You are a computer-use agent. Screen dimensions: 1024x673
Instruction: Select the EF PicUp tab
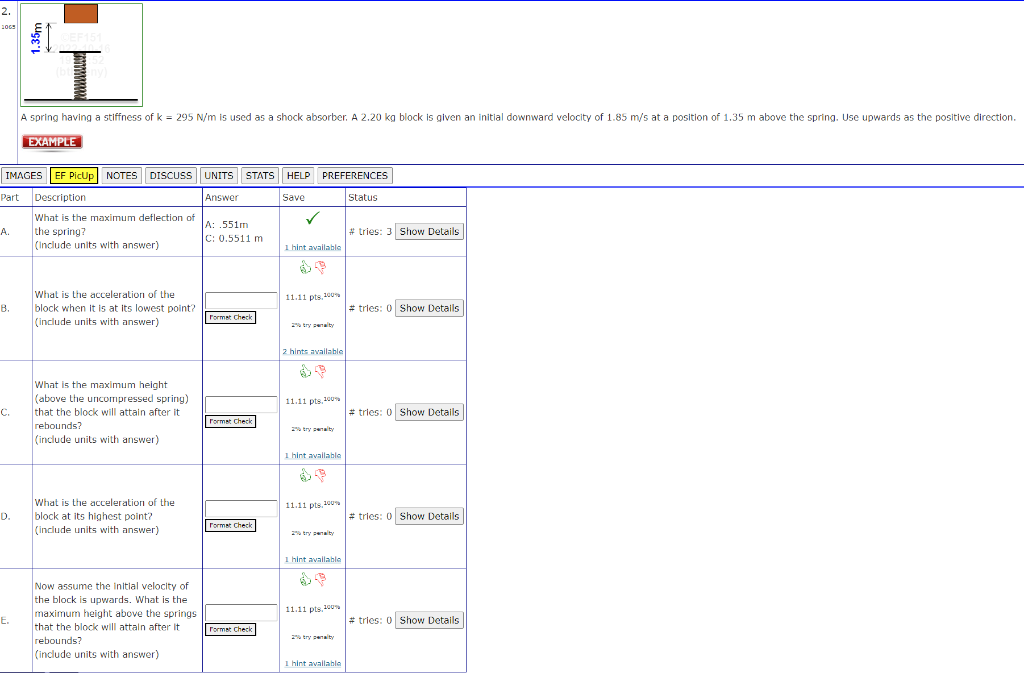(x=74, y=176)
